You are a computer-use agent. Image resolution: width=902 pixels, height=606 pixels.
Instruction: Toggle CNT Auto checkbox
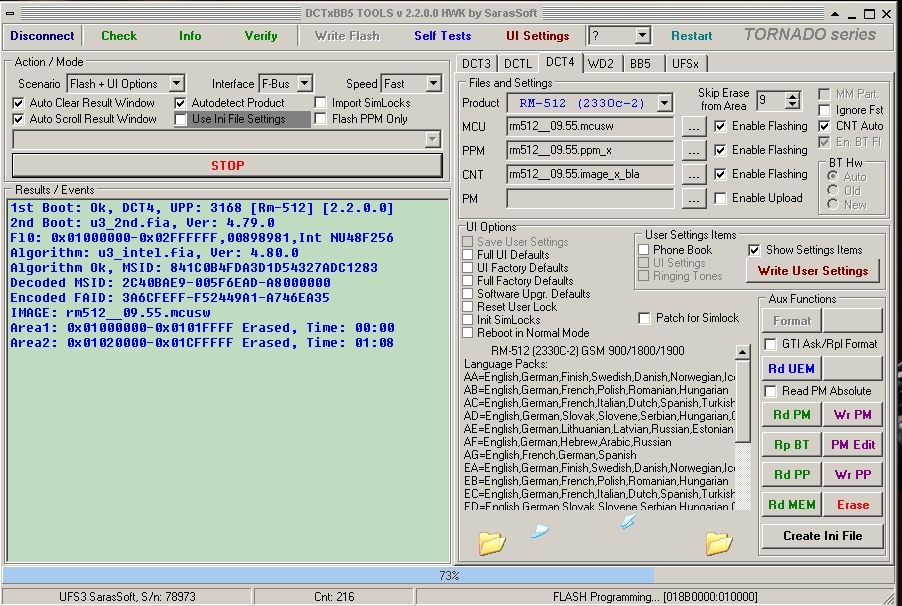824,125
